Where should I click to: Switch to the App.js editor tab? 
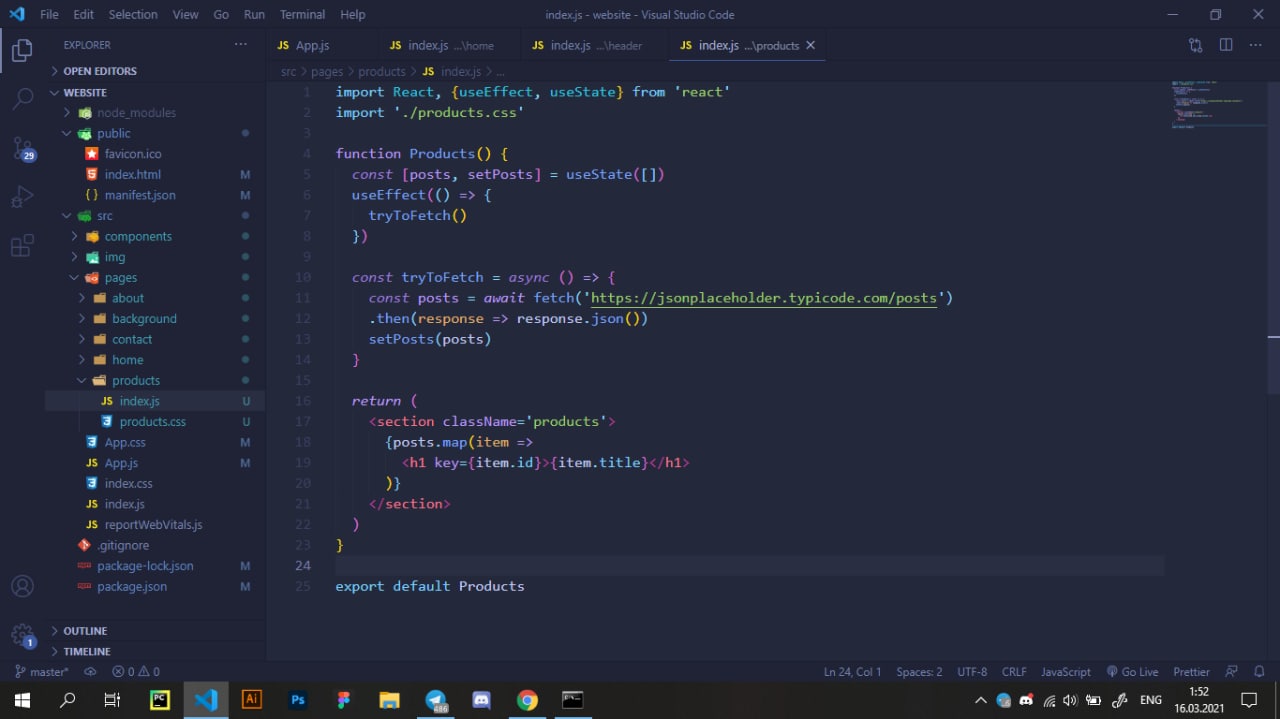[312, 46]
